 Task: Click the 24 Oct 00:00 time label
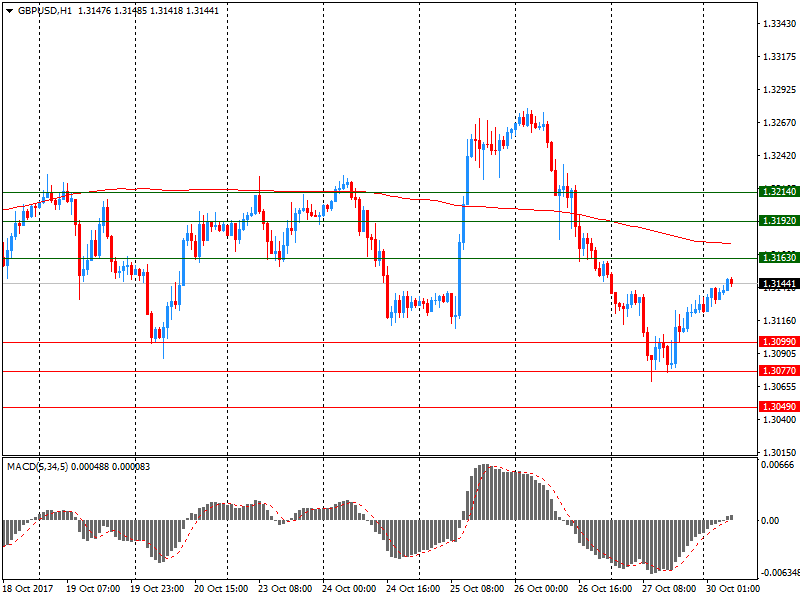point(349,589)
